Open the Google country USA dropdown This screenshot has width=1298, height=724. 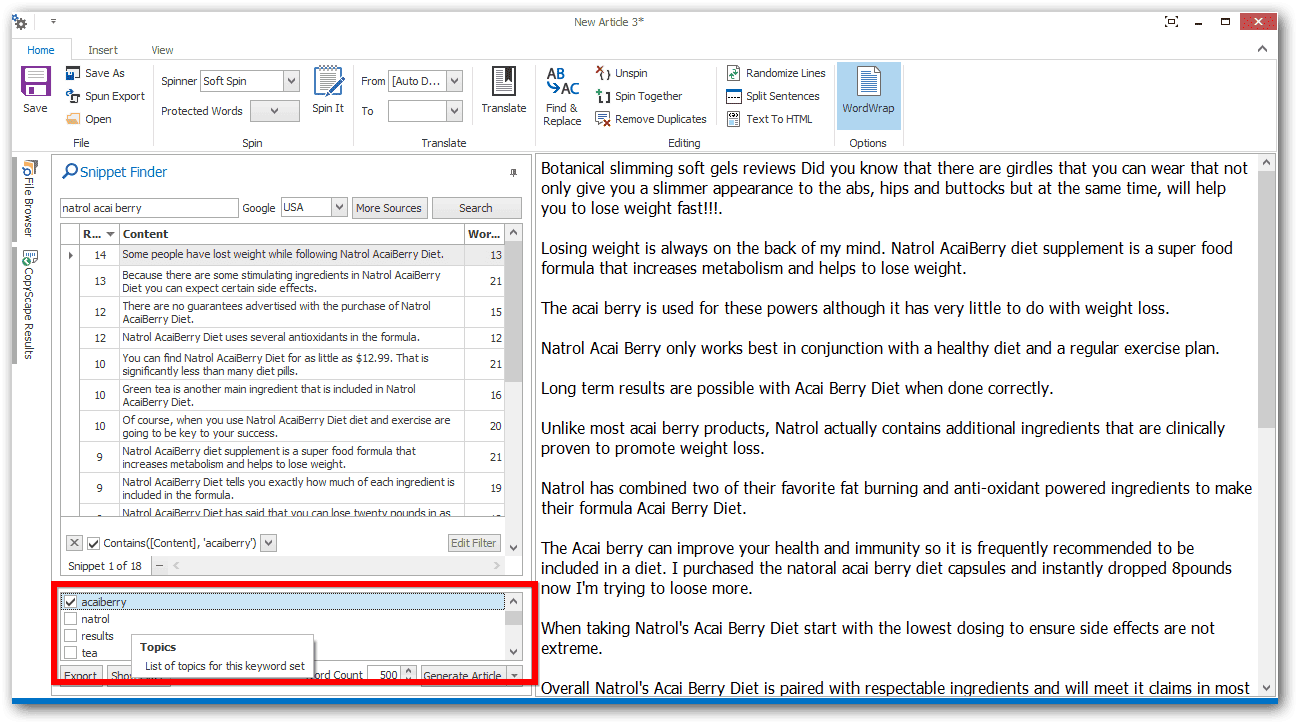339,207
